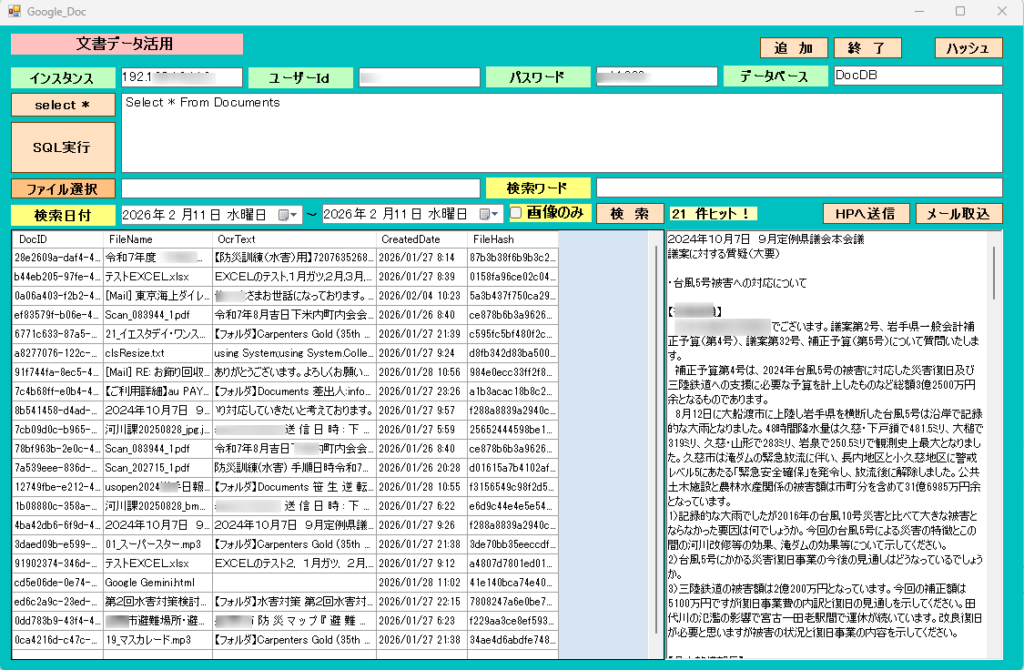This screenshot has height=670, width=1024.
Task: Open file picker with the ファイル選択 button
Action: pyautogui.click(x=63, y=188)
